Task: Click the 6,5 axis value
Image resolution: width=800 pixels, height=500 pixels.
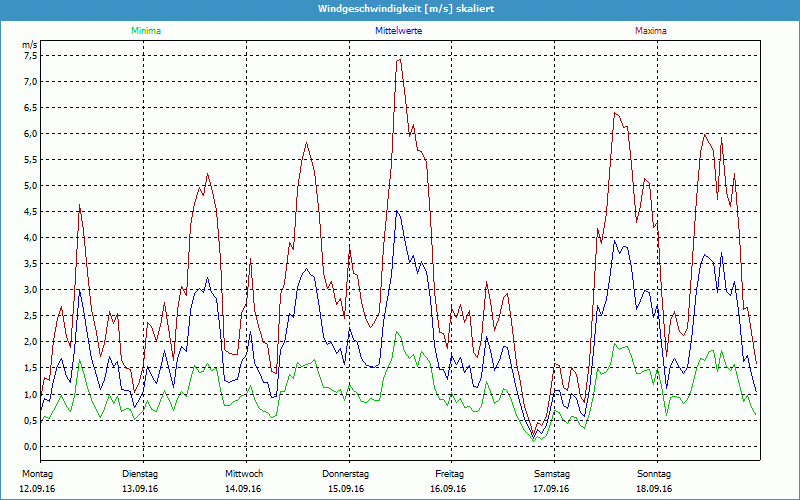Action: (31, 108)
